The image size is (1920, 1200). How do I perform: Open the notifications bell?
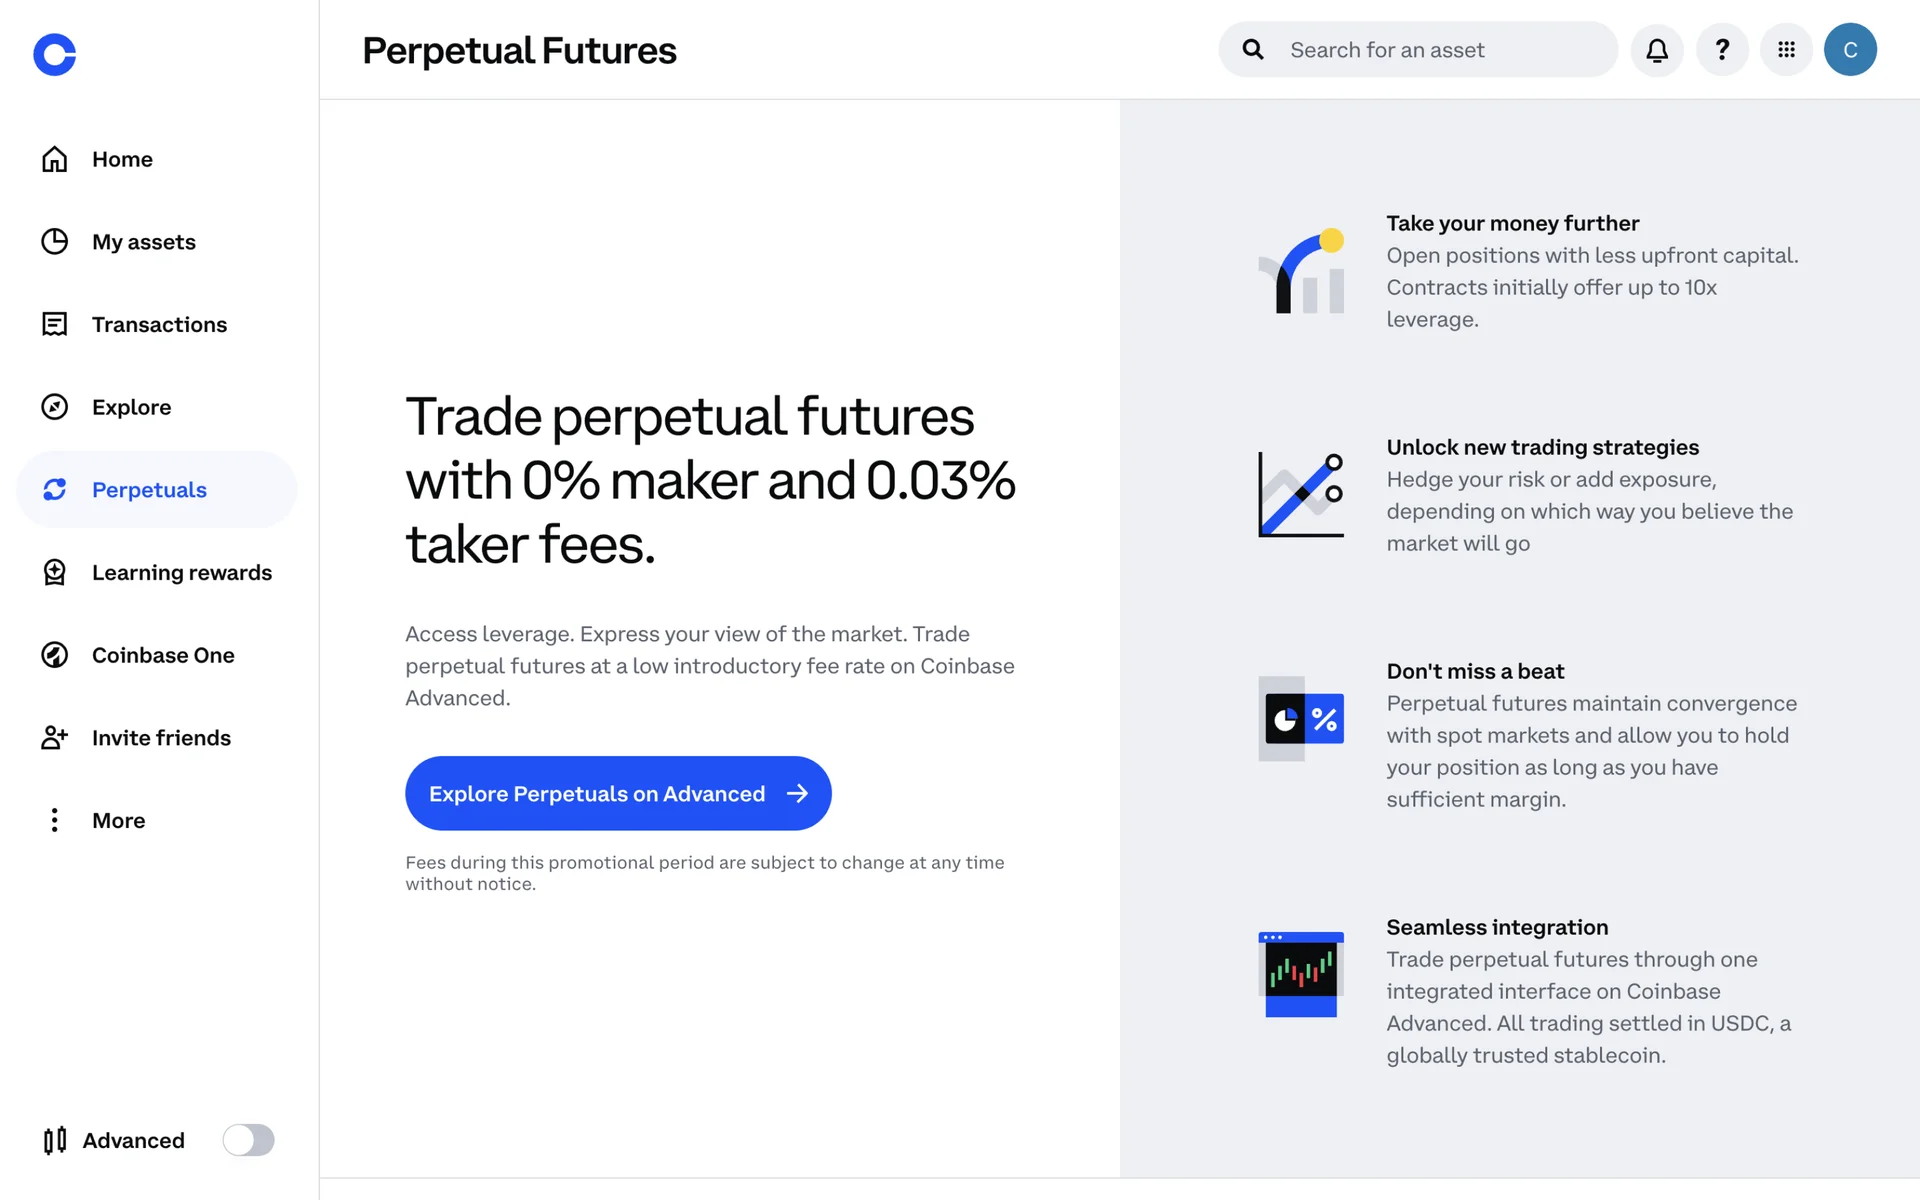pyautogui.click(x=1657, y=50)
